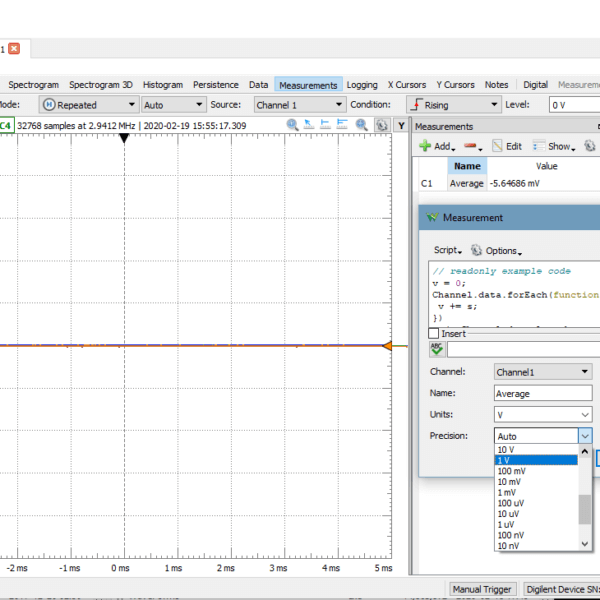
Task: Open plot options gear icon
Action: point(382,125)
